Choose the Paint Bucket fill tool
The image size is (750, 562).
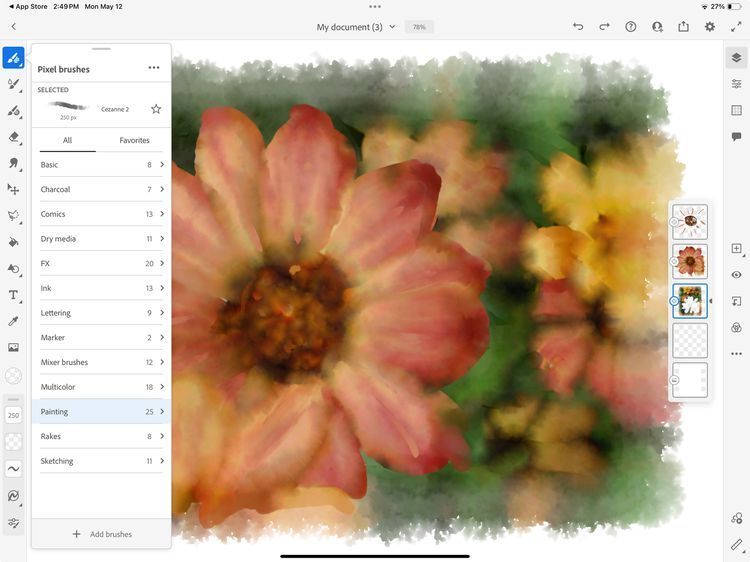tap(14, 242)
